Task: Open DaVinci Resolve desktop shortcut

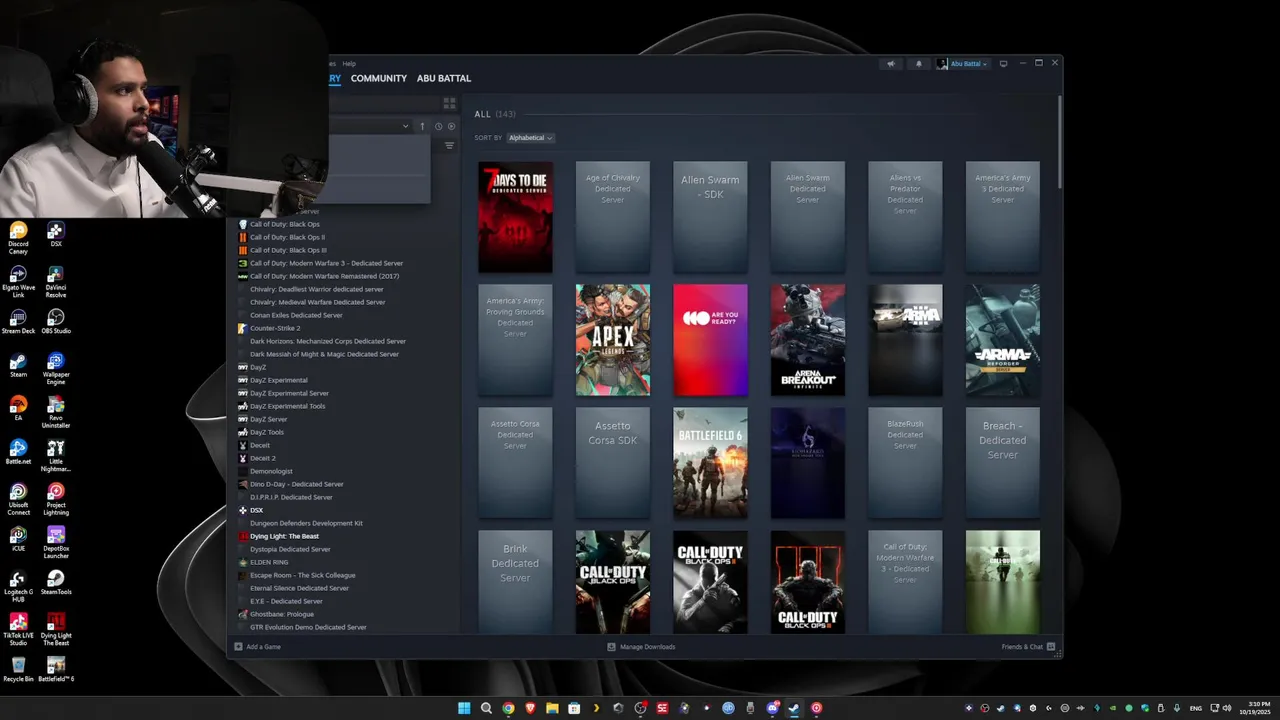Action: pos(56,282)
